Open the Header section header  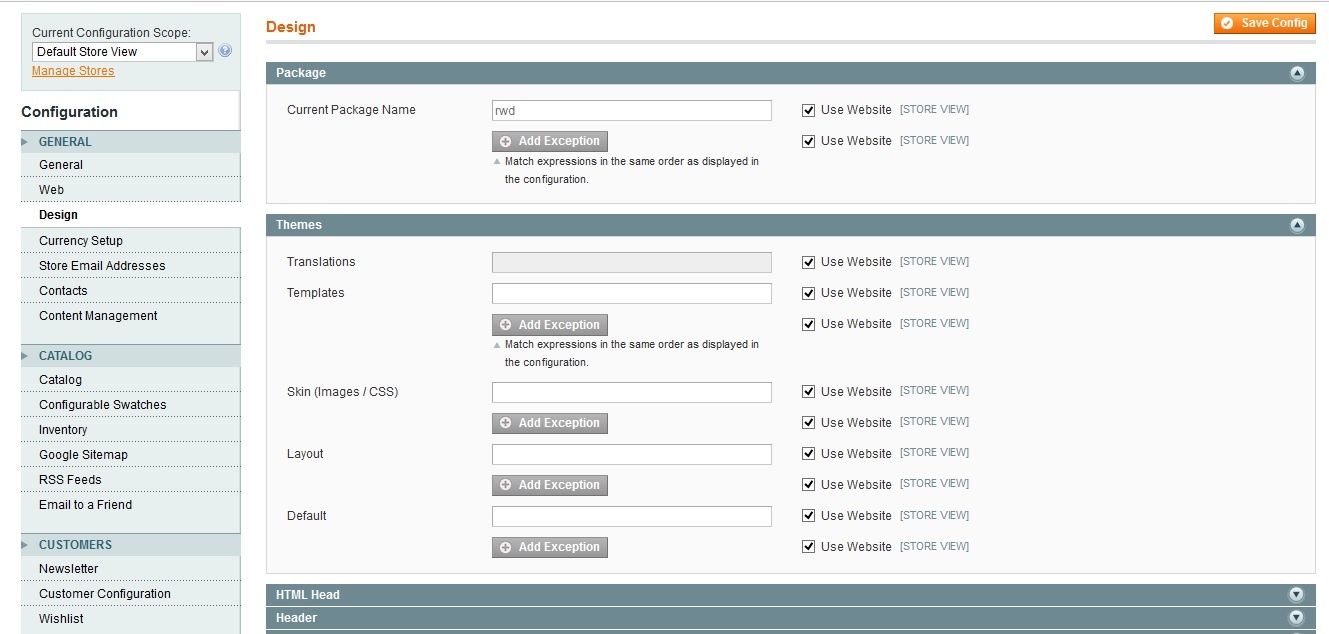[x=790, y=617]
